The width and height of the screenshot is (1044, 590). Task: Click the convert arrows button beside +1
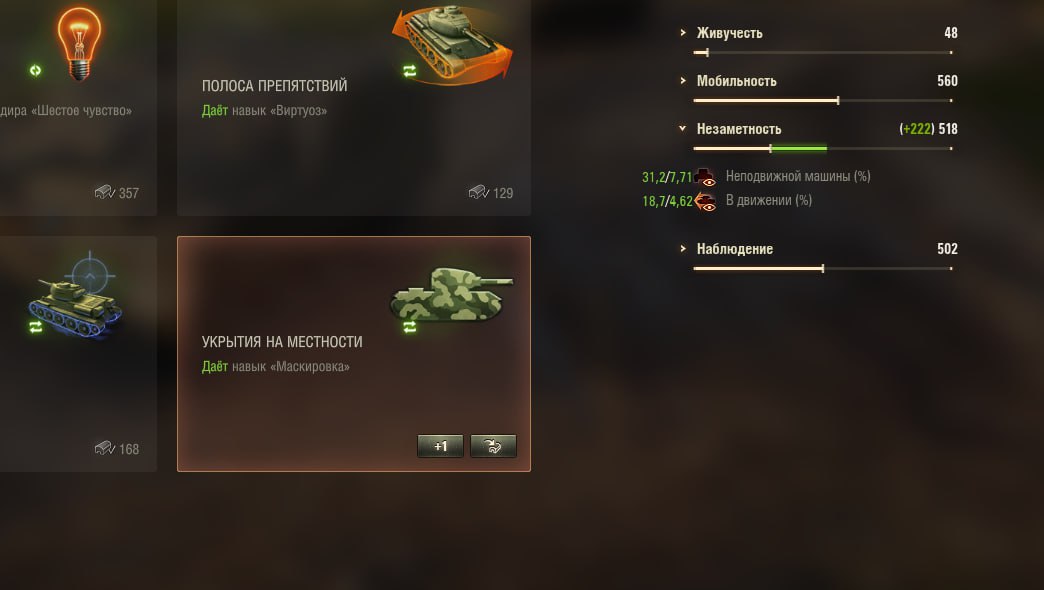493,446
